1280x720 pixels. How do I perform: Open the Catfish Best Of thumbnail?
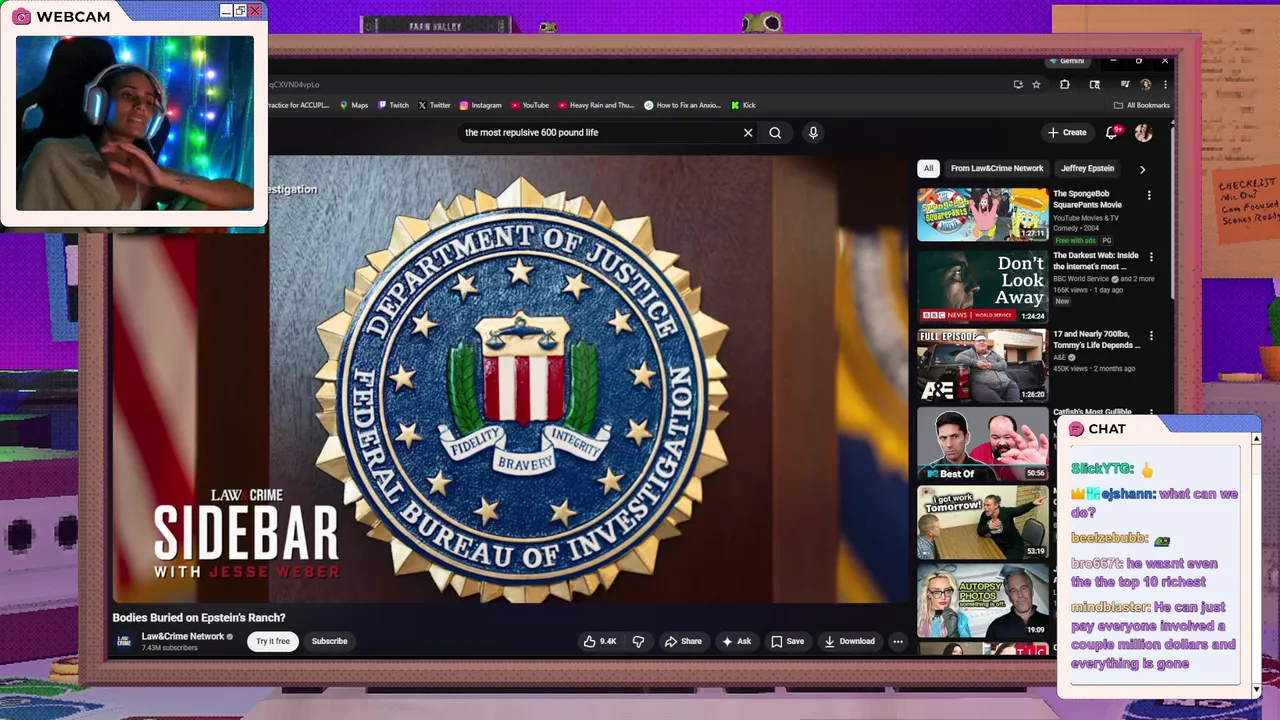click(982, 443)
